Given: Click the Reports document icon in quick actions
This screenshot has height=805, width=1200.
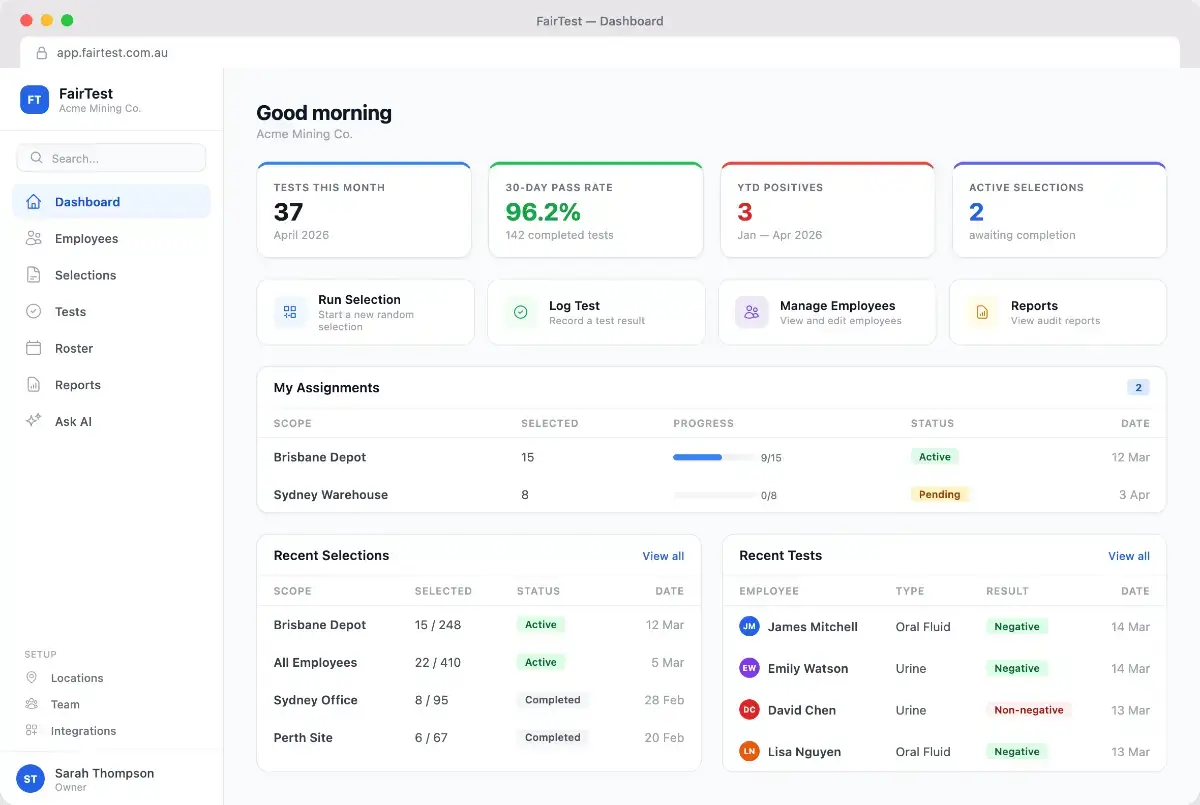Looking at the screenshot, I should click(982, 312).
